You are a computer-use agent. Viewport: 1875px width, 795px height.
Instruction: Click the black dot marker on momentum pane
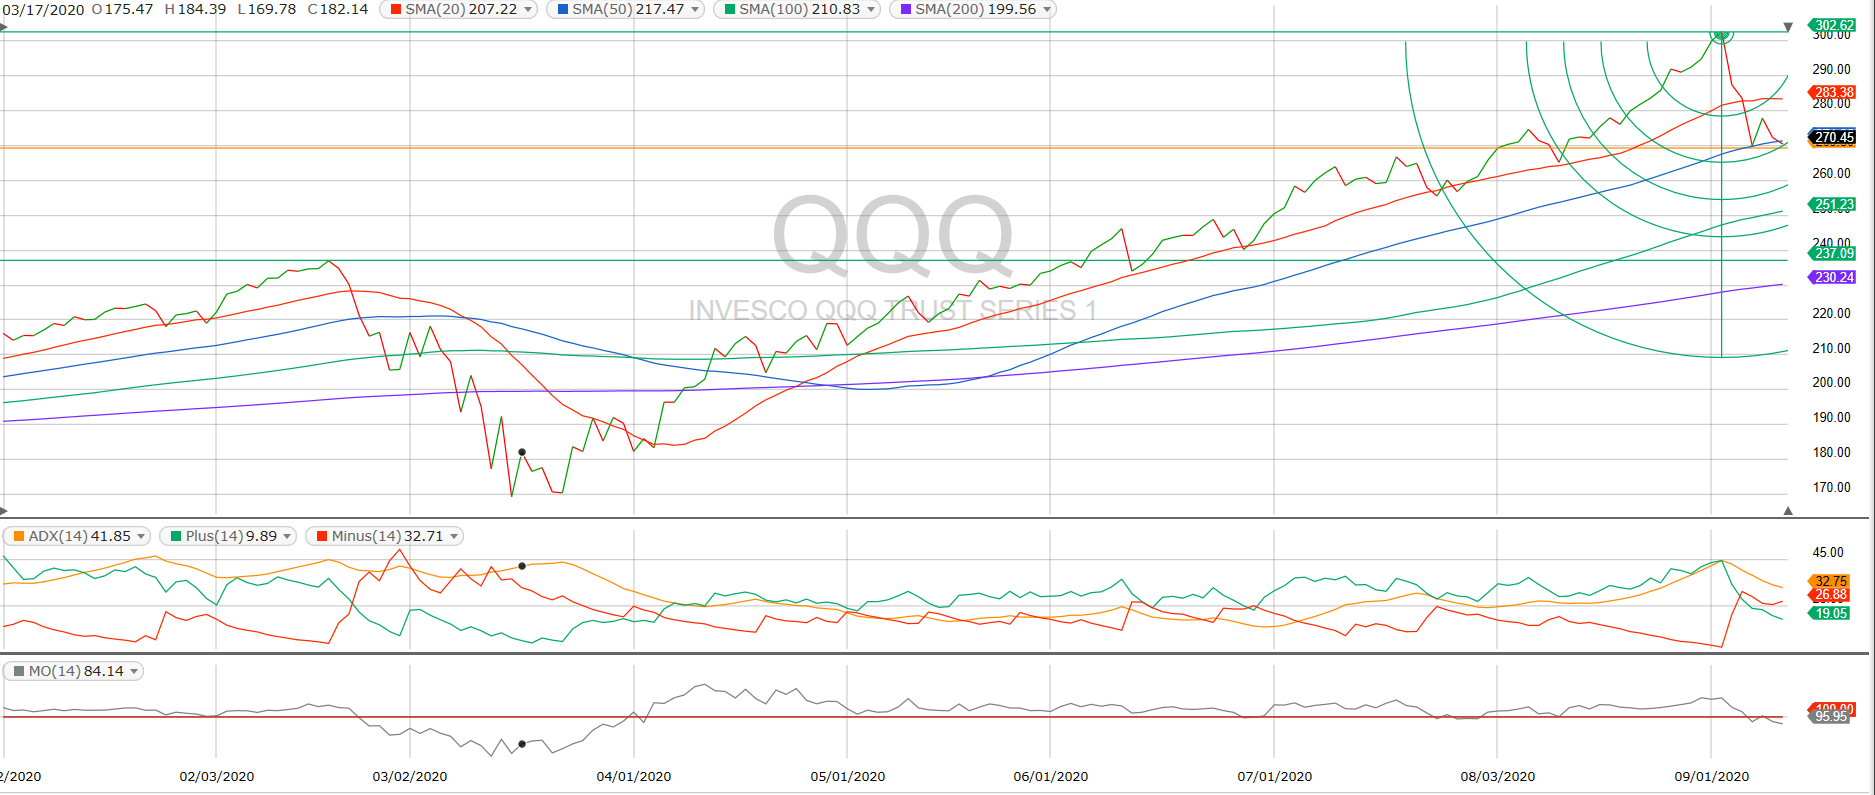pos(522,744)
